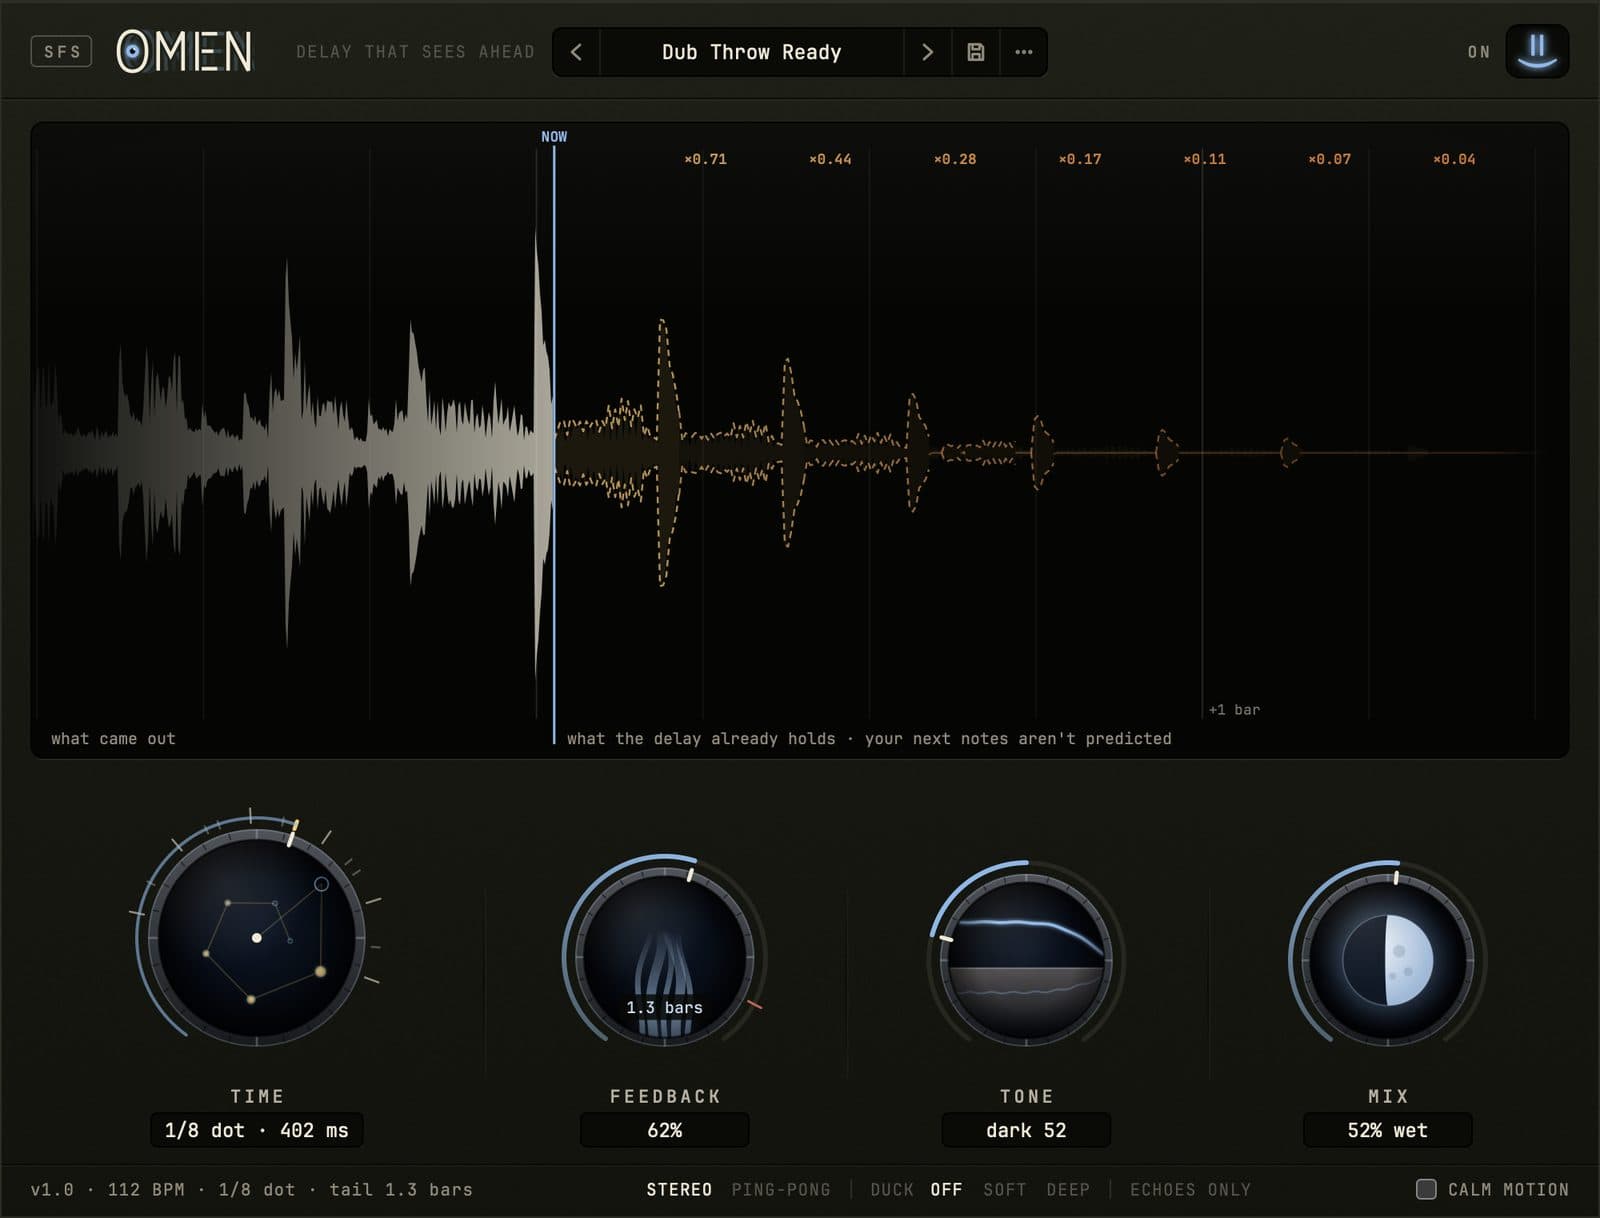Viewport: 1600px width, 1218px height.
Task: Click the DUCK label
Action: point(892,1189)
